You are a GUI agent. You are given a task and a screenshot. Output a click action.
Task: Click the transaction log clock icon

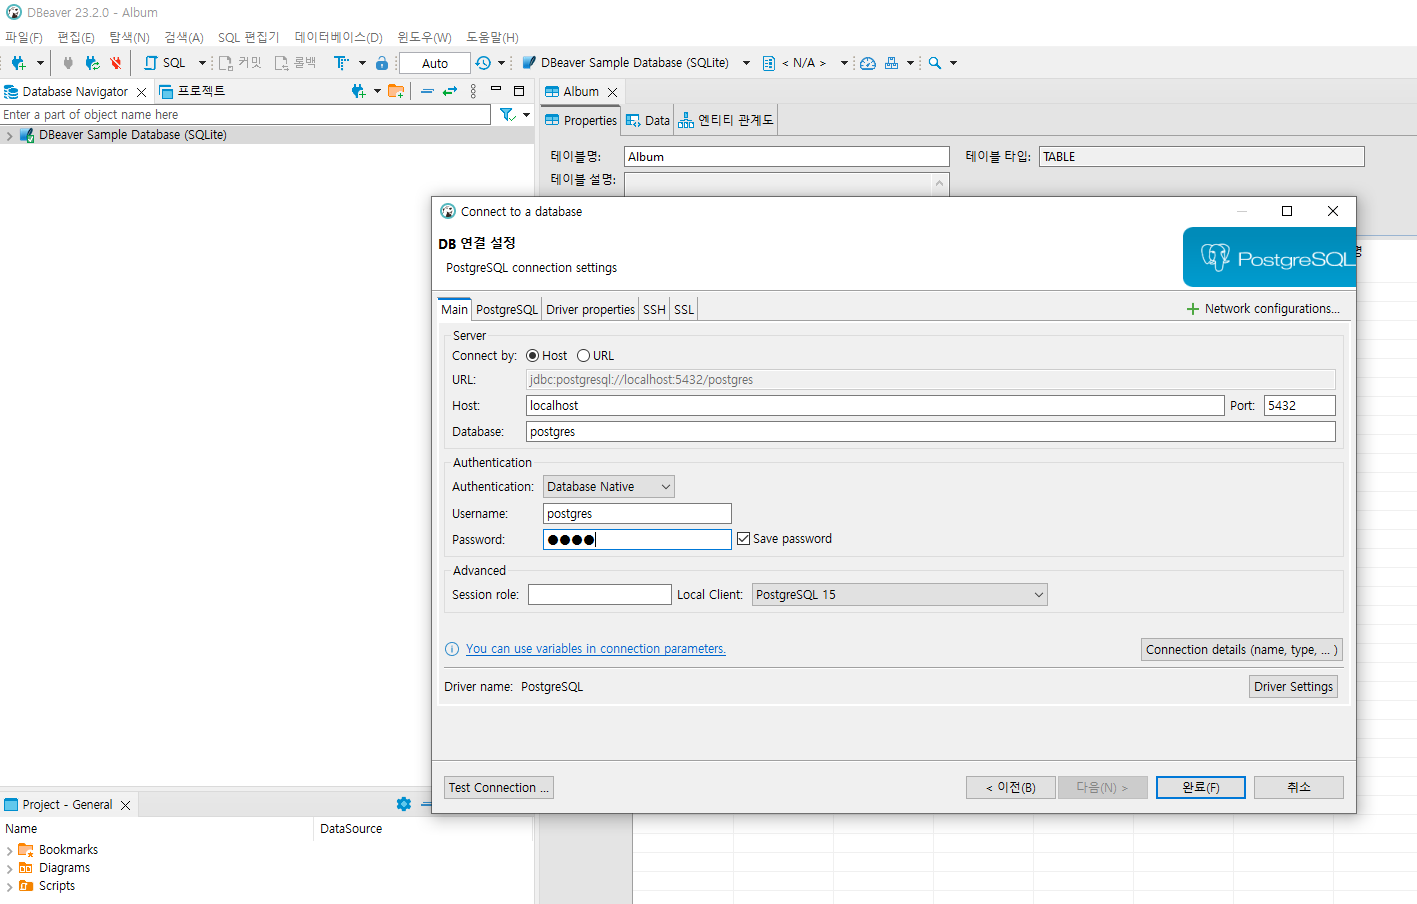click(483, 63)
